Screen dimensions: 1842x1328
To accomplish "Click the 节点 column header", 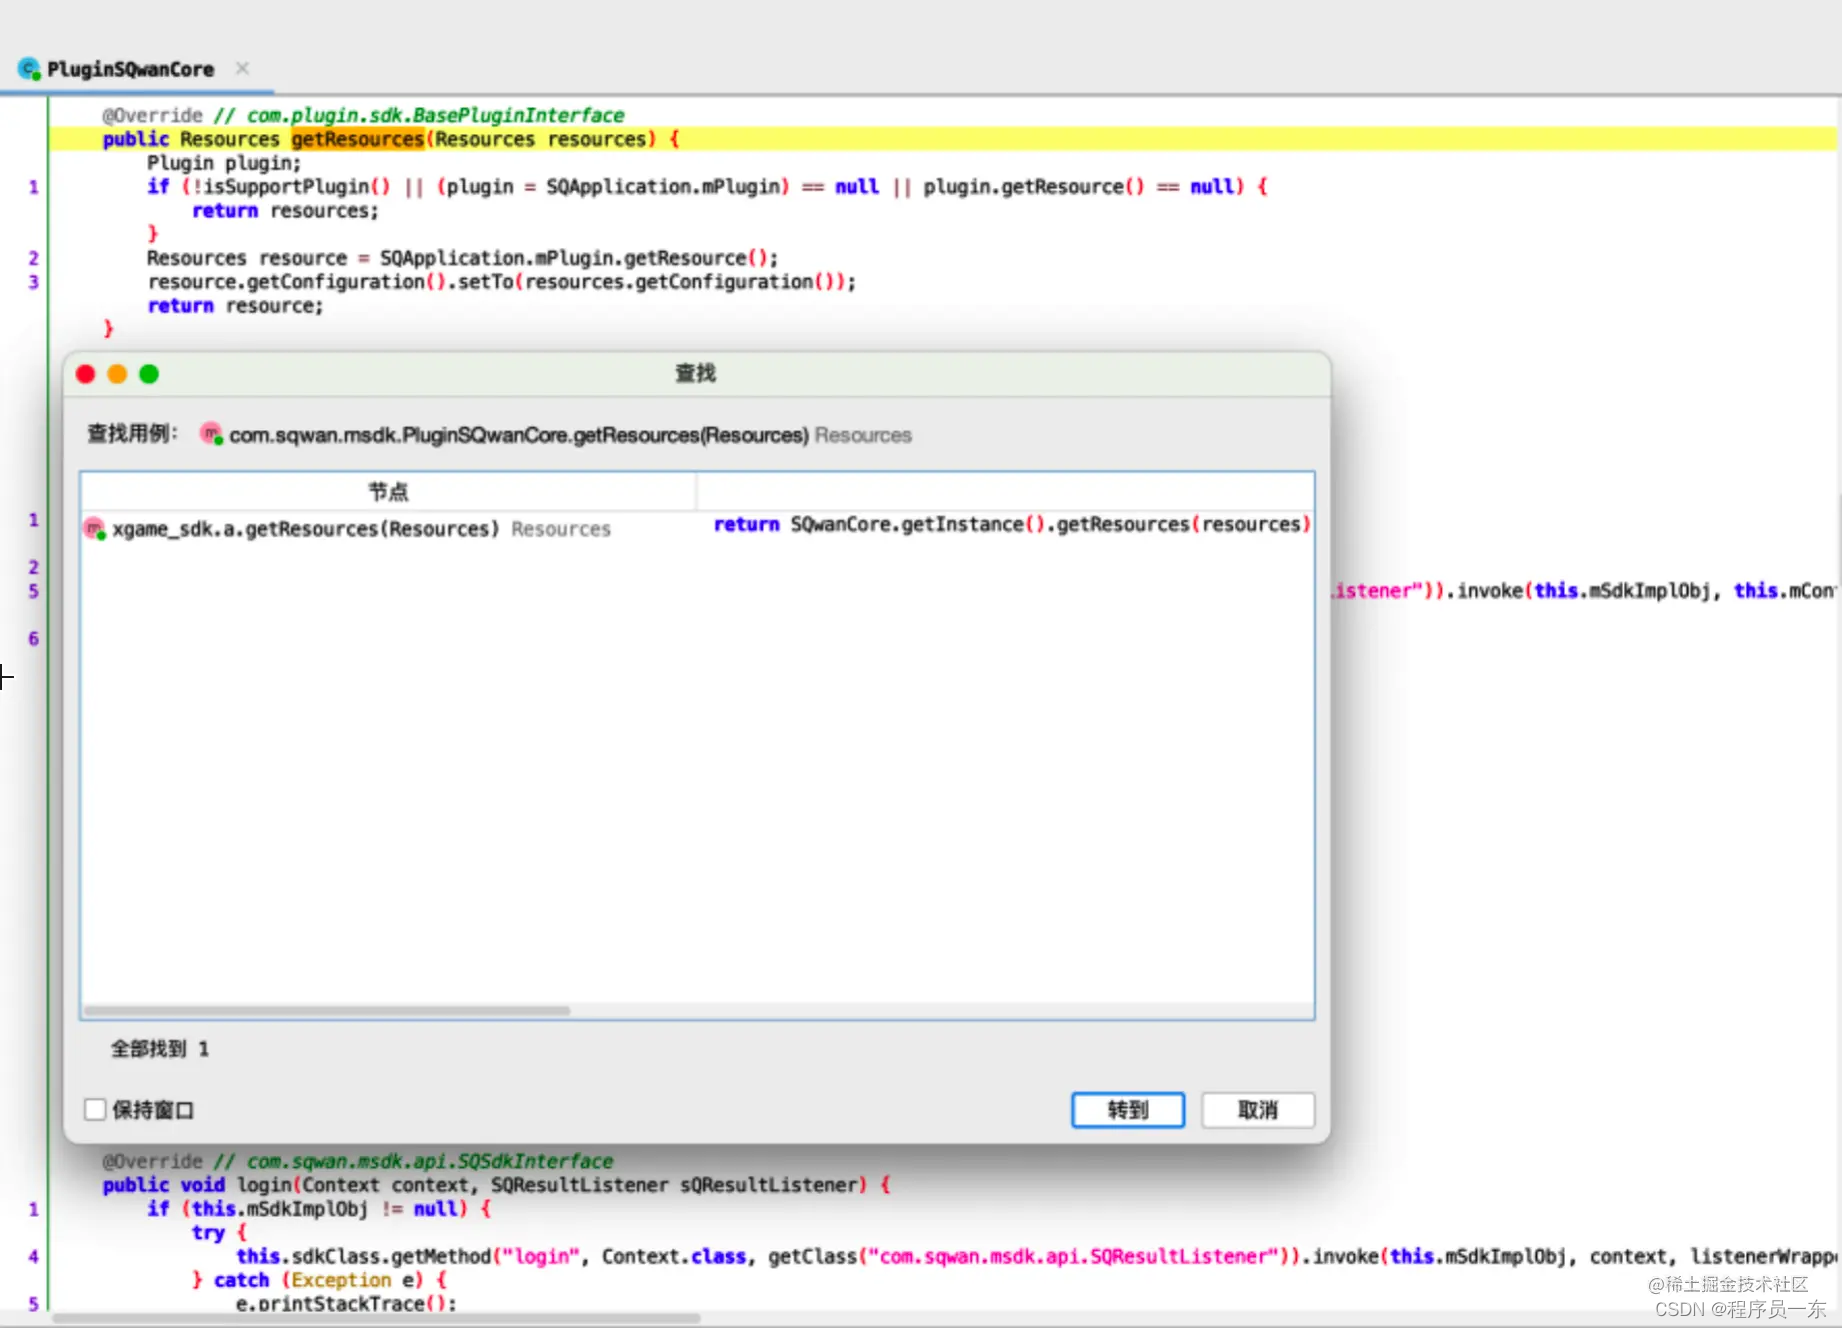I will (388, 491).
